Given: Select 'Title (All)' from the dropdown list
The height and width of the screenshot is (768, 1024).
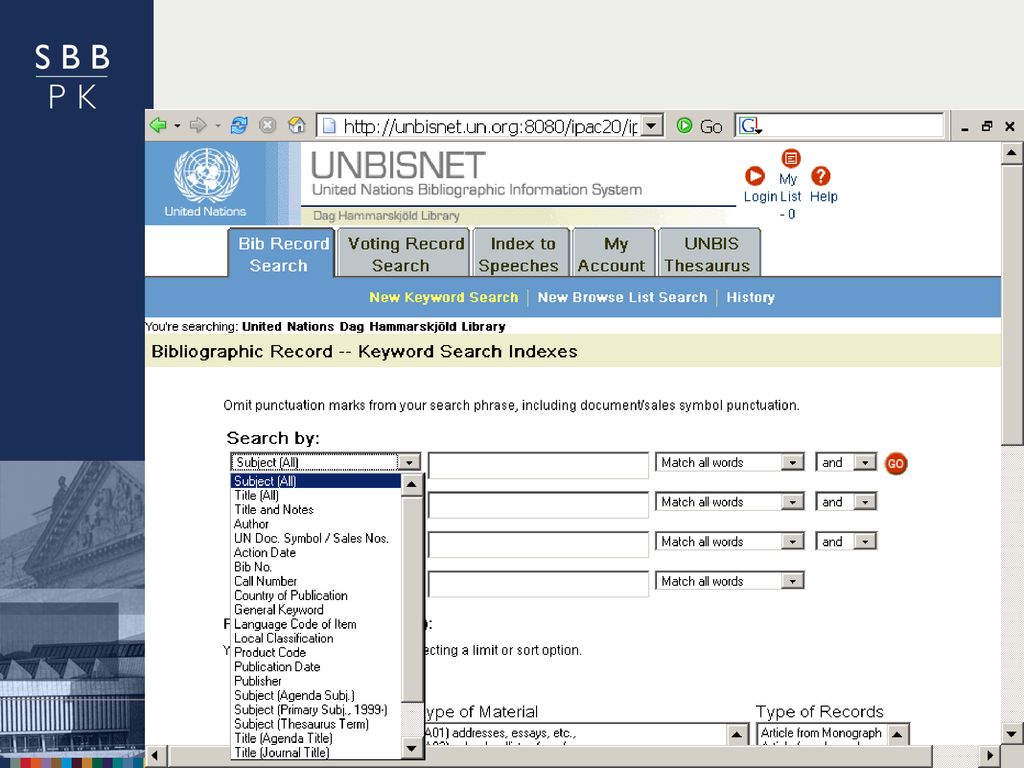Looking at the screenshot, I should [316, 496].
